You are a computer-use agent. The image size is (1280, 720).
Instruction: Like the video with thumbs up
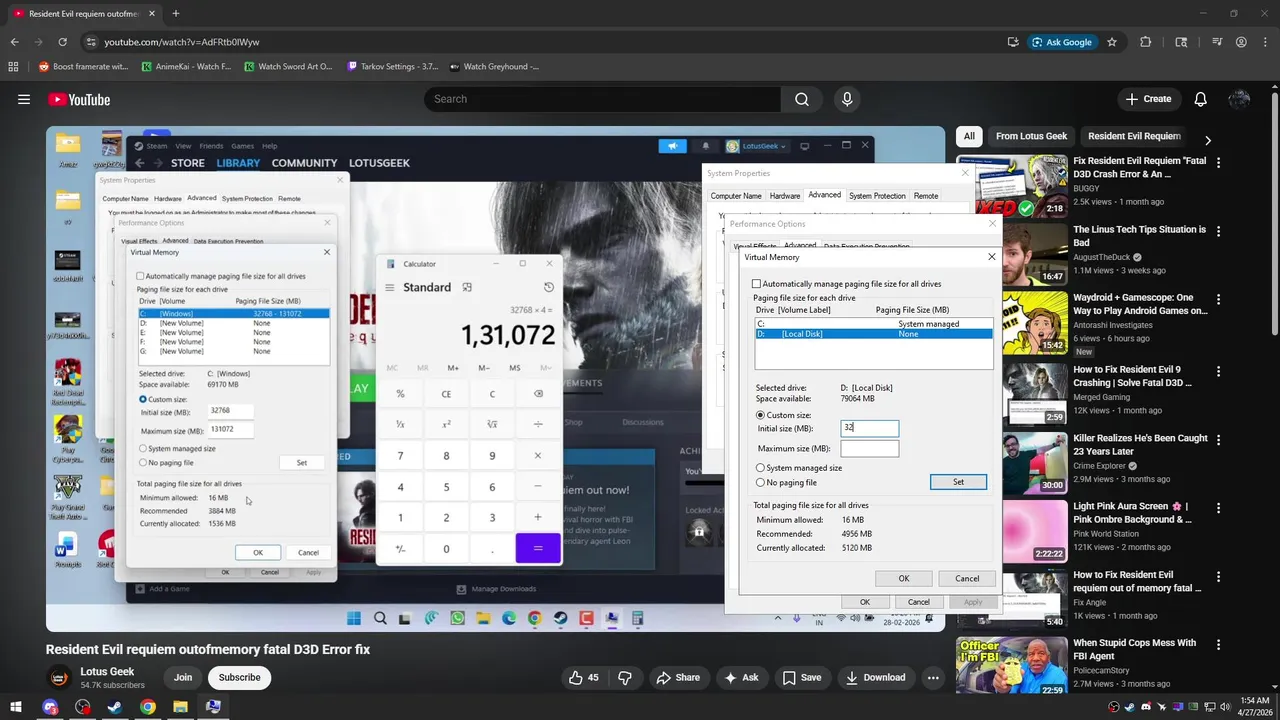click(584, 677)
